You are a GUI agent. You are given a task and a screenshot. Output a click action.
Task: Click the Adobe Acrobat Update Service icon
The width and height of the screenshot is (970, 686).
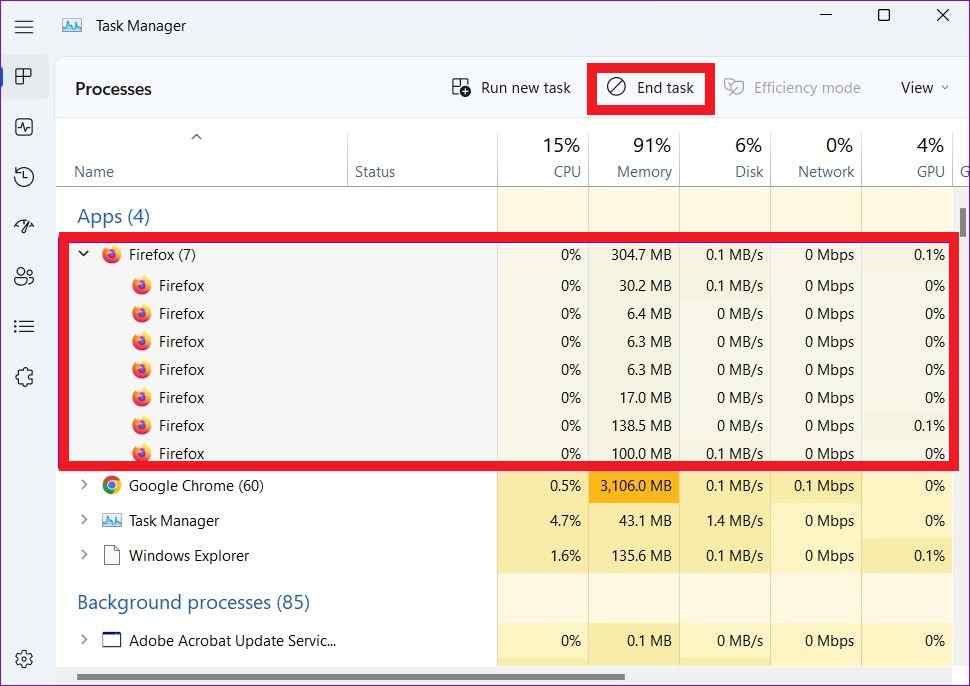(x=112, y=640)
